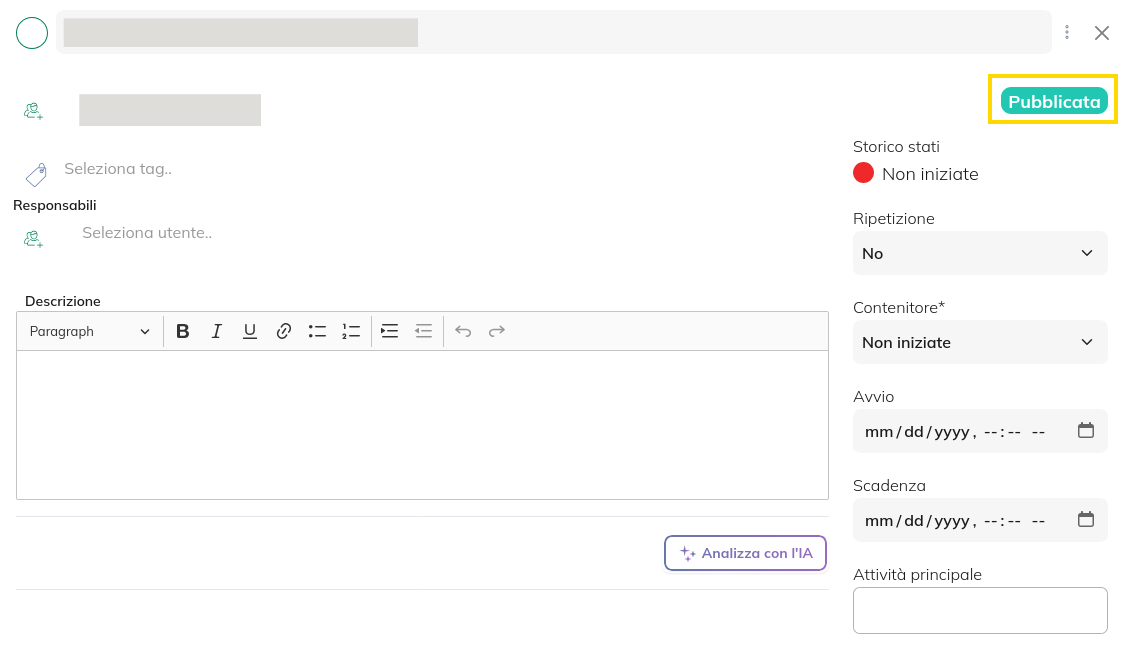This screenshot has width=1122, height=648.
Task: Undo last edit in description
Action: pos(463,331)
